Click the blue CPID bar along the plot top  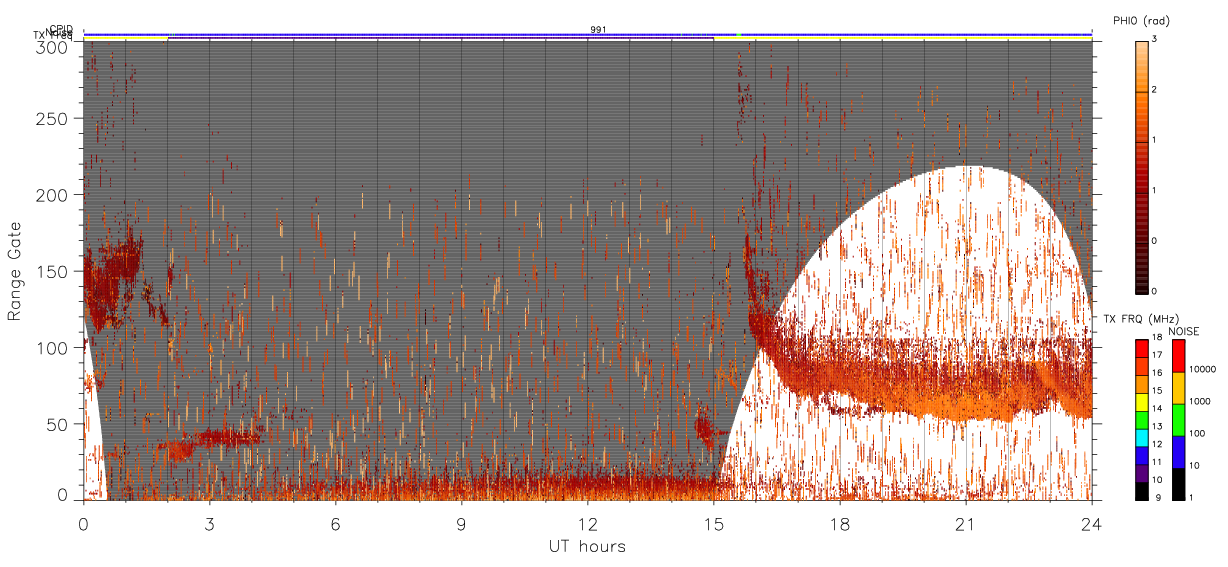click(x=588, y=34)
